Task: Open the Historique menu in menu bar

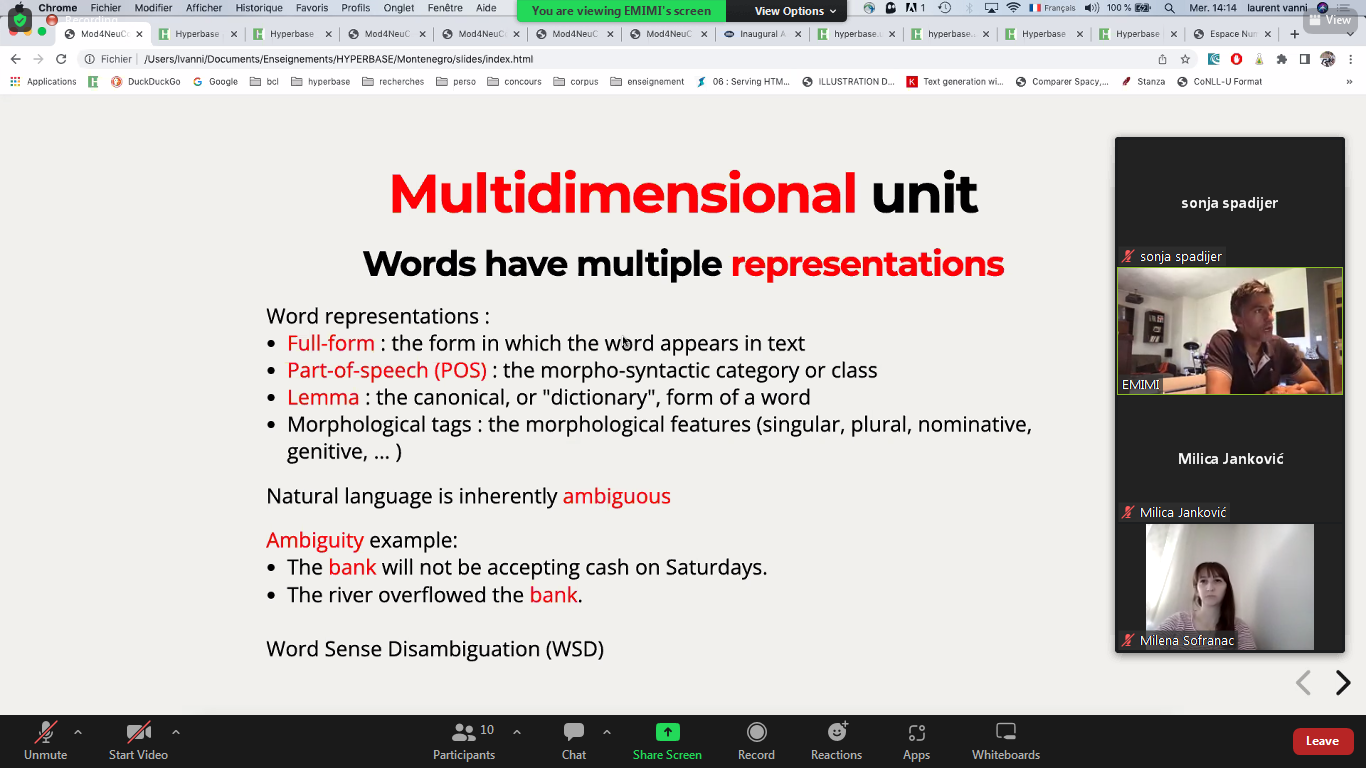Action: tap(259, 8)
